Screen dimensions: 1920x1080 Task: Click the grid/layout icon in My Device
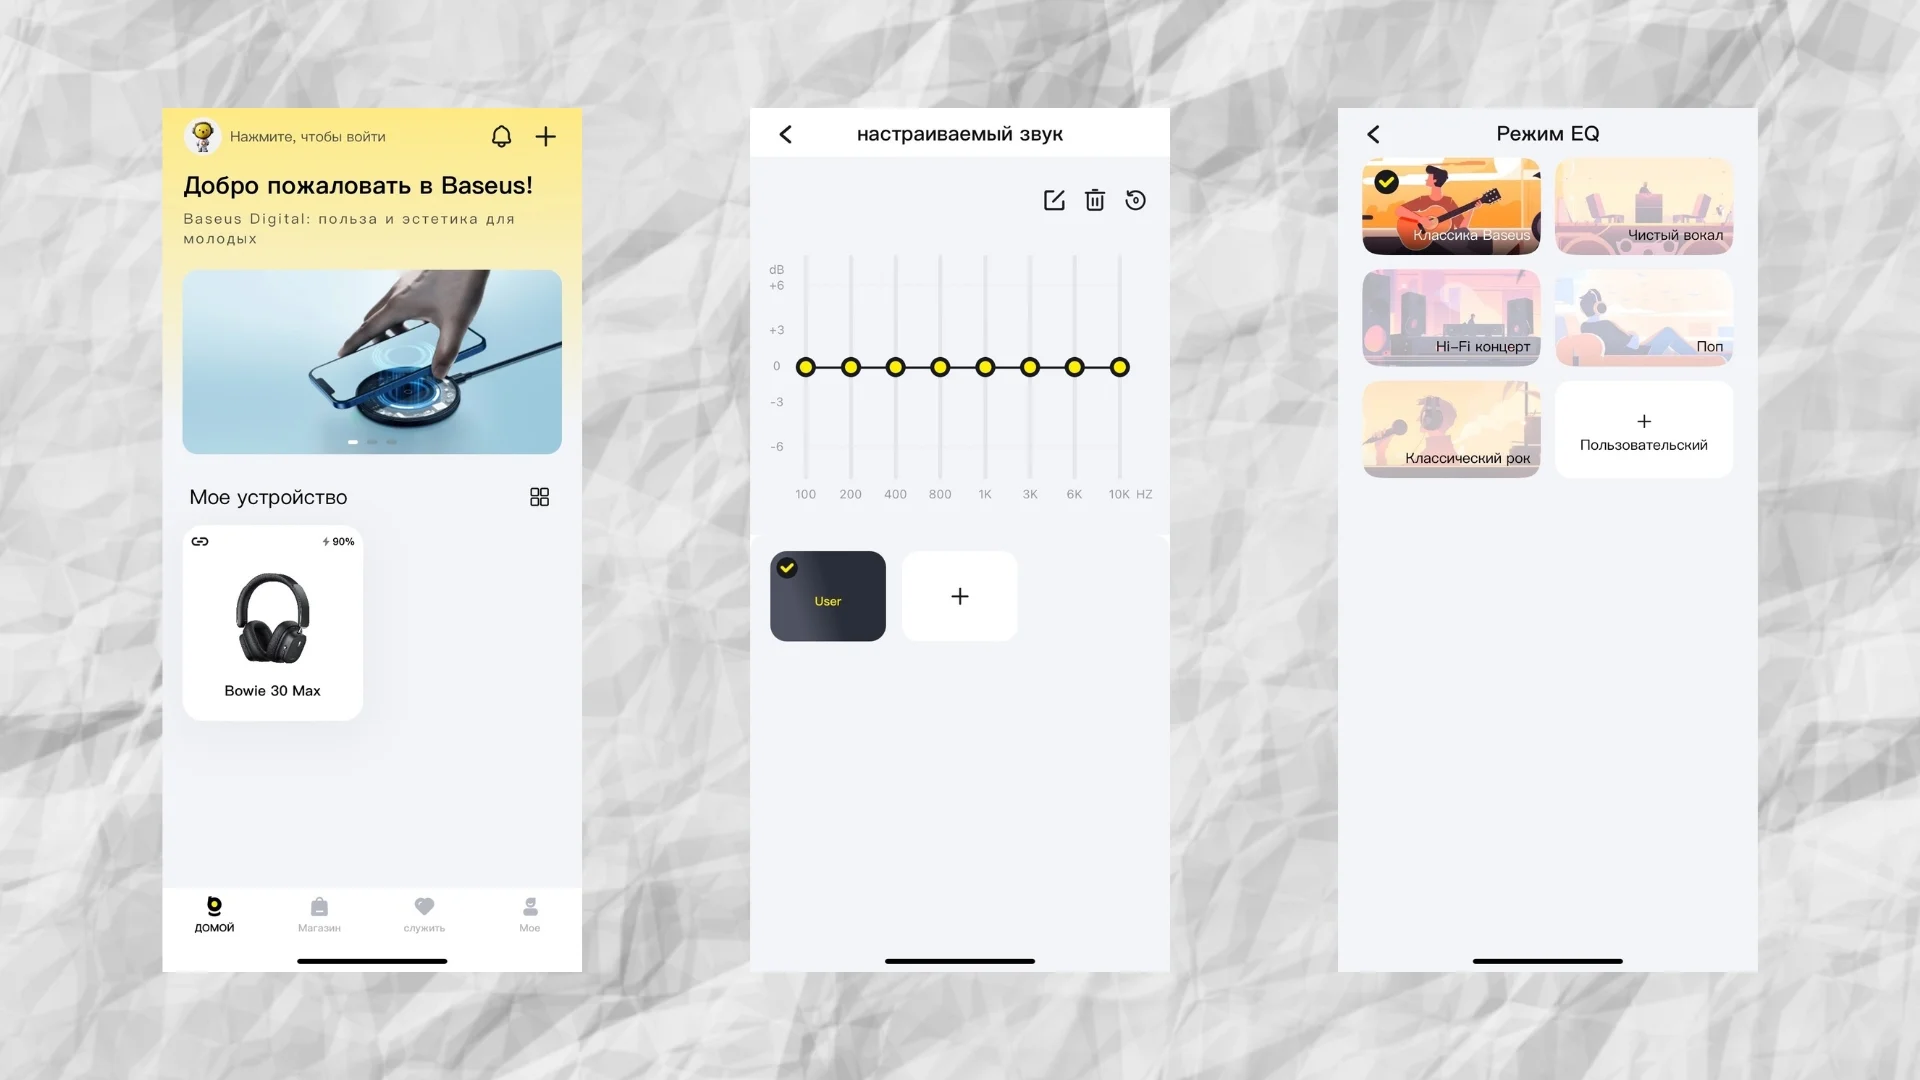pos(539,497)
